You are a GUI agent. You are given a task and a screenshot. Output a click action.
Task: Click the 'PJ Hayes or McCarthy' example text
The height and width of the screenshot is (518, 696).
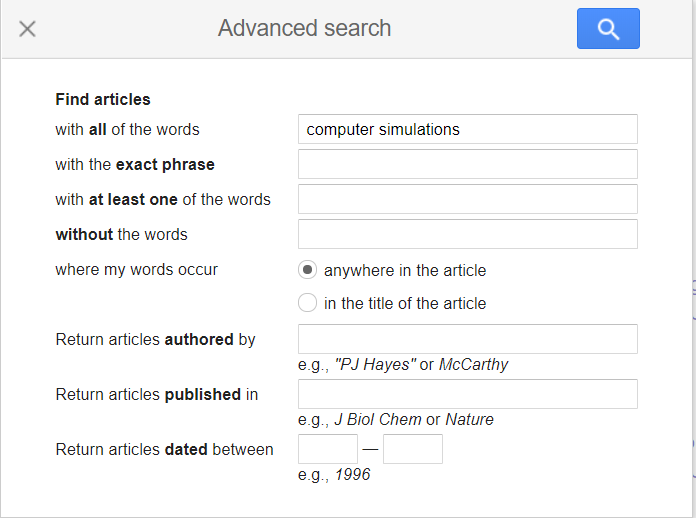click(x=402, y=364)
